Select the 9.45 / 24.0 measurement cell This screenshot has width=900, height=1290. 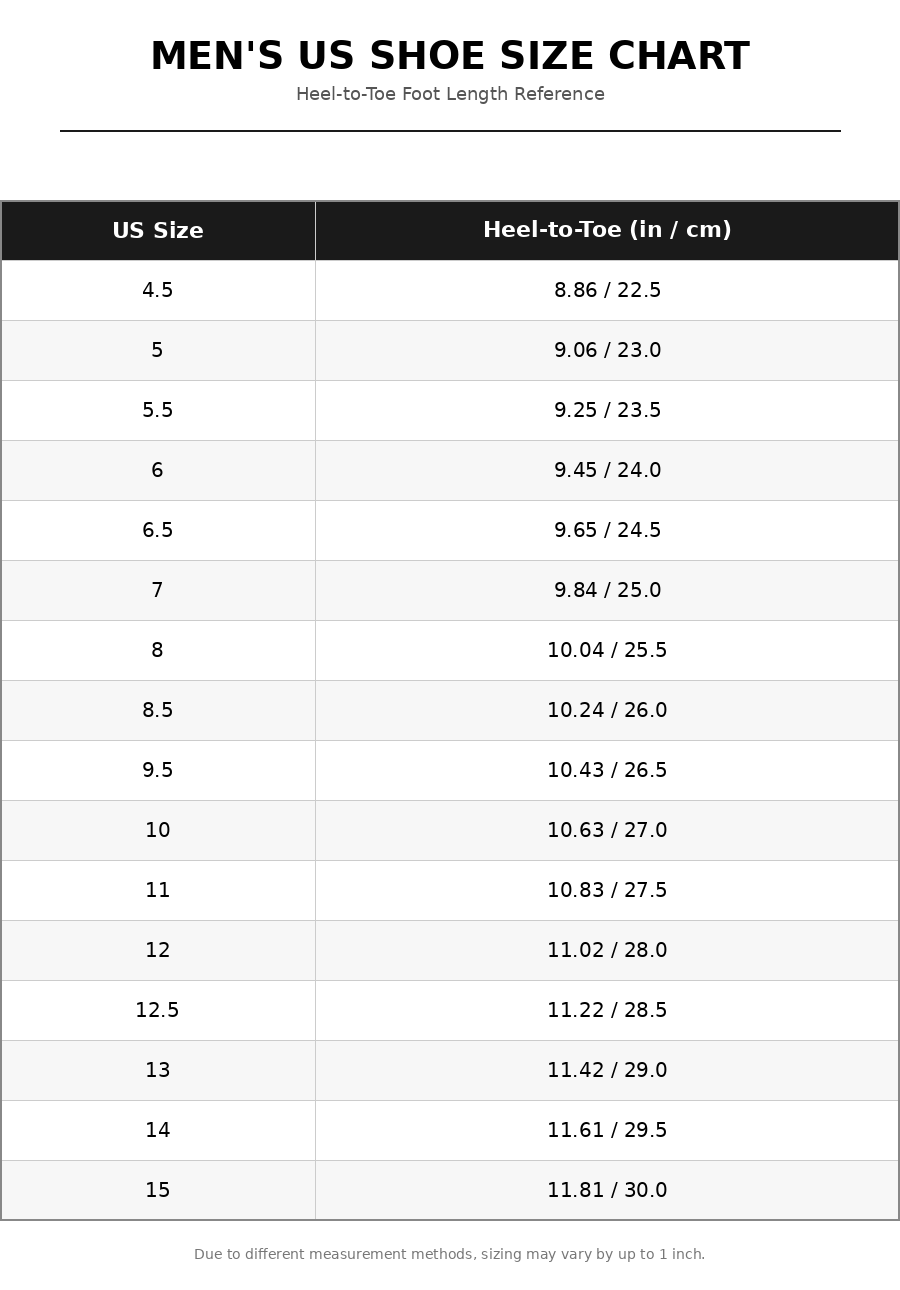point(607,471)
